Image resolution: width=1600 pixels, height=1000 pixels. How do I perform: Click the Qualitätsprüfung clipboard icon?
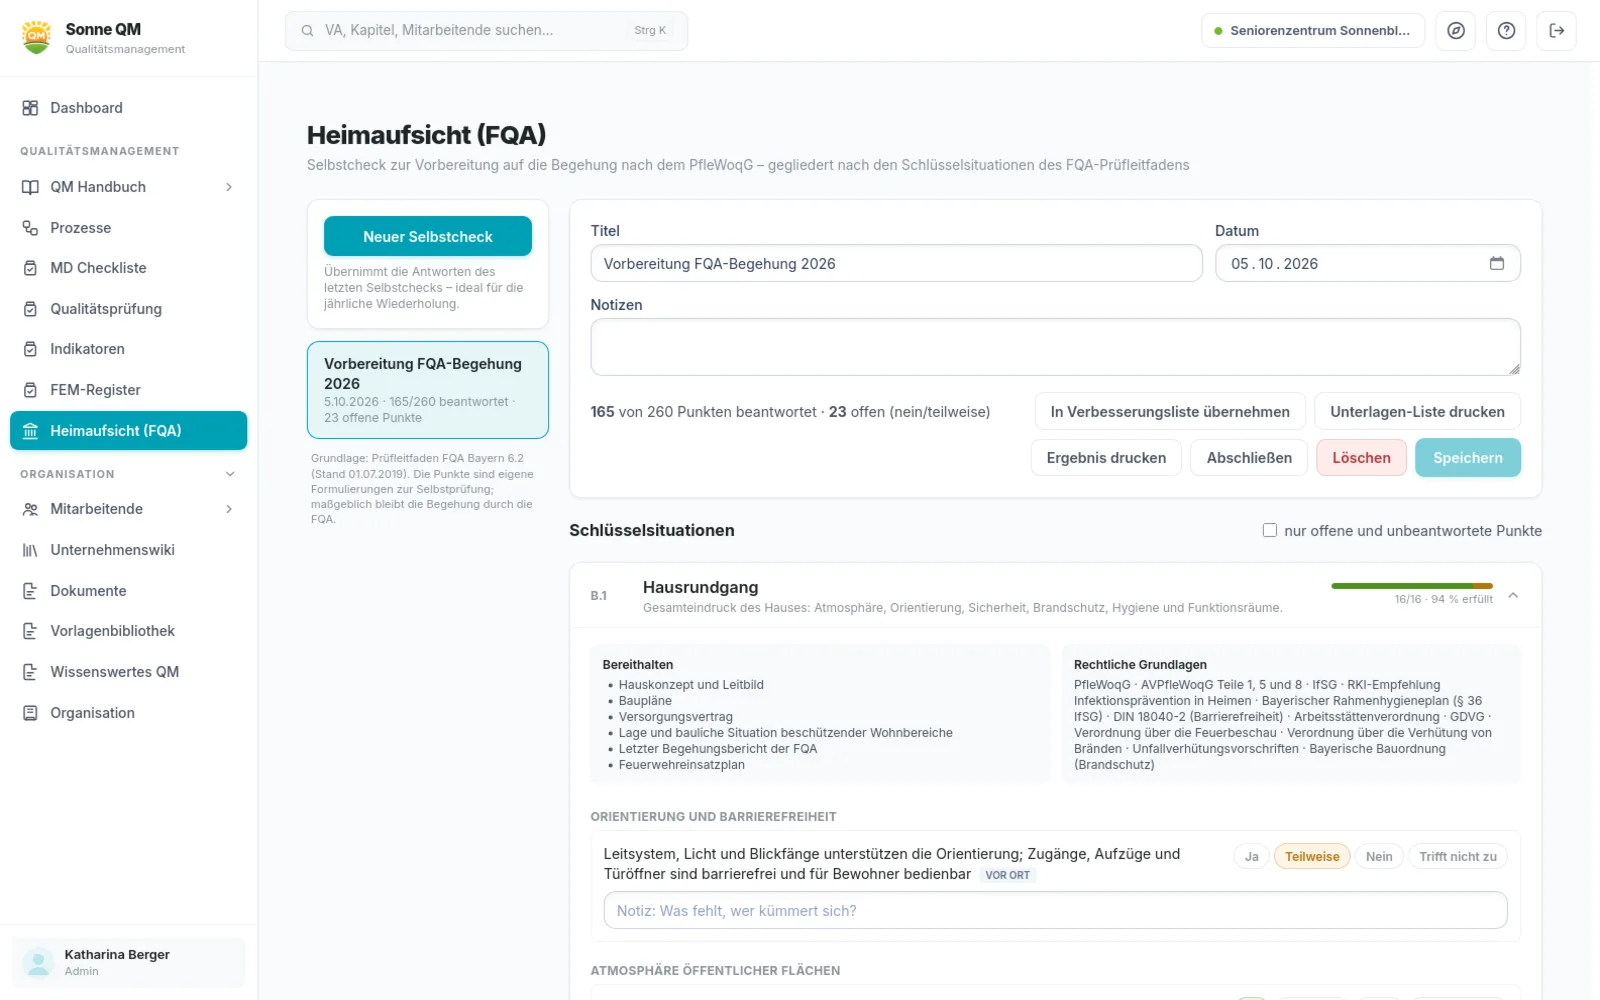pos(30,309)
